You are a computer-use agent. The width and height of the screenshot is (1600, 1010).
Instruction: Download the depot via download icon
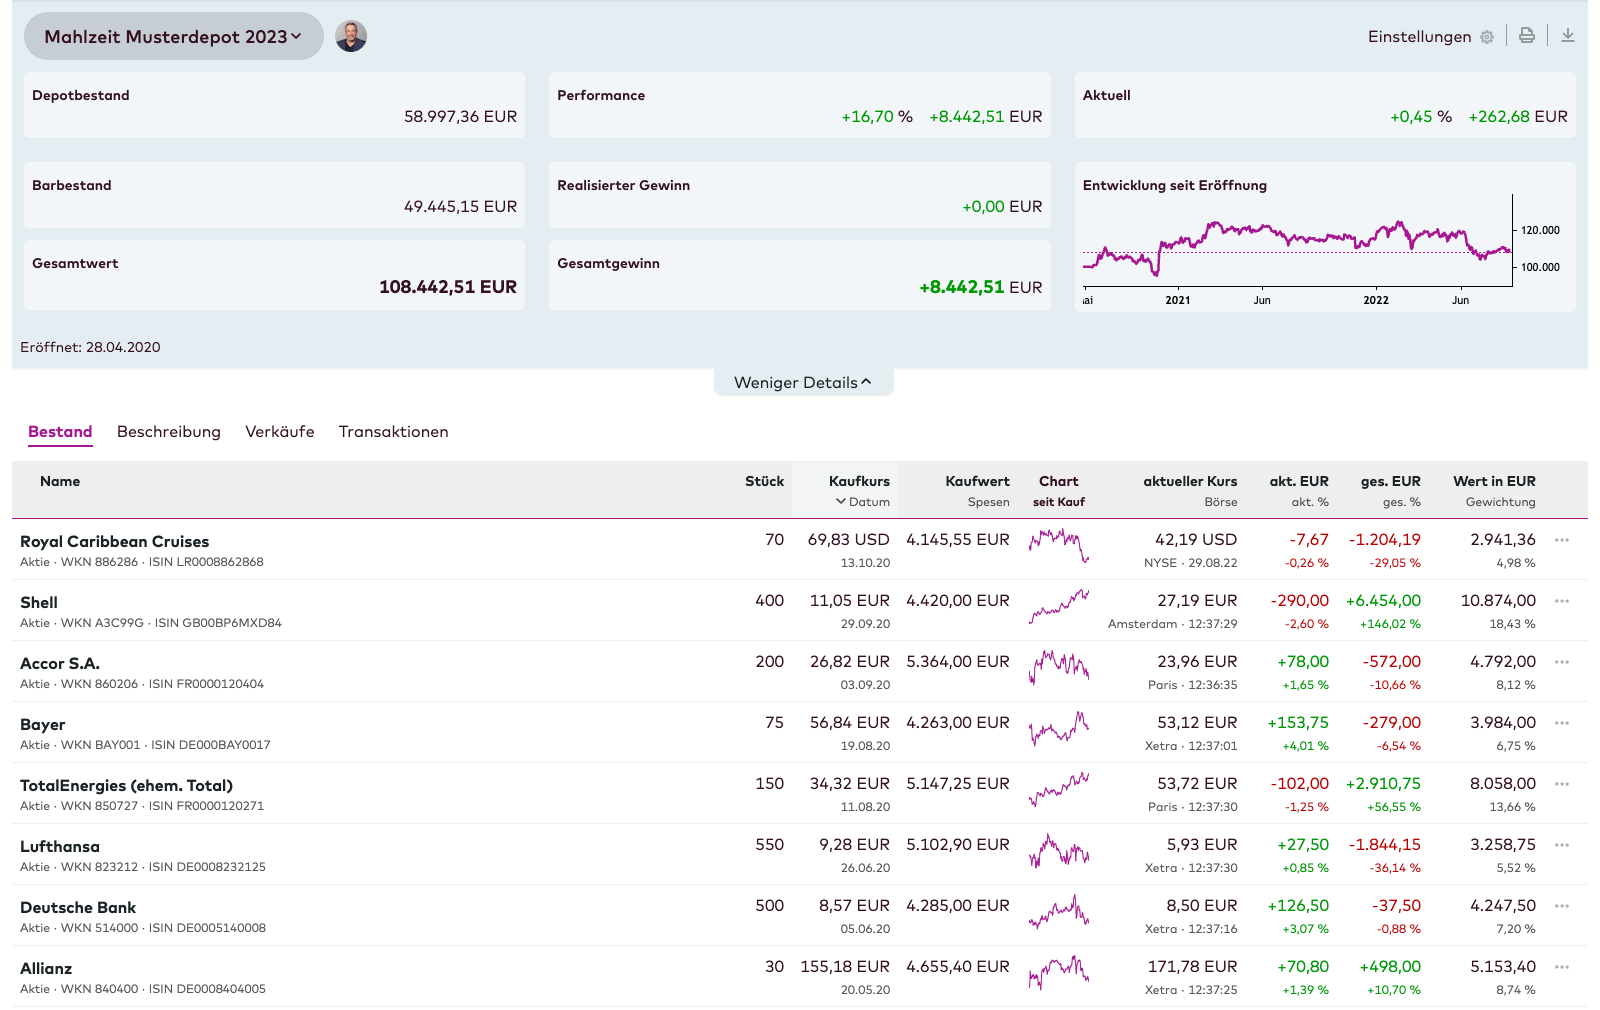[x=1568, y=35]
